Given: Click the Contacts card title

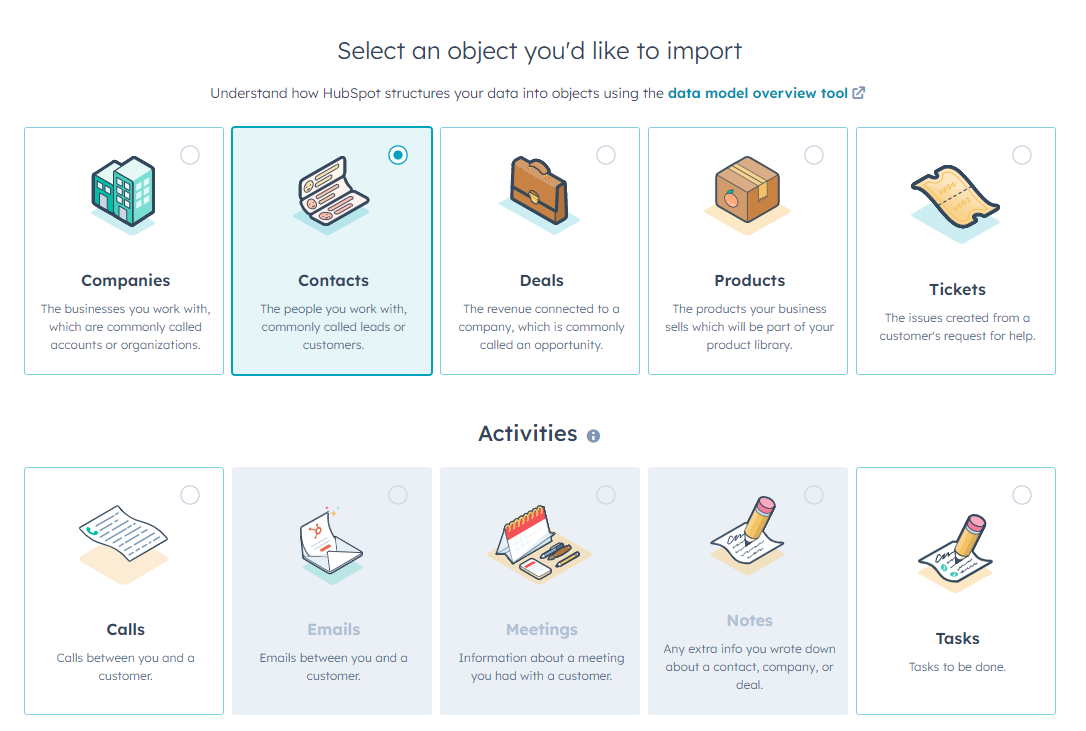Looking at the screenshot, I should coord(333,281).
